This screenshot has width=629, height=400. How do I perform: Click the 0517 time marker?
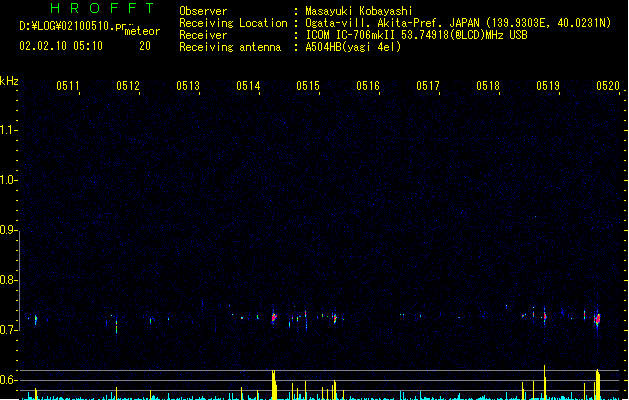point(428,86)
